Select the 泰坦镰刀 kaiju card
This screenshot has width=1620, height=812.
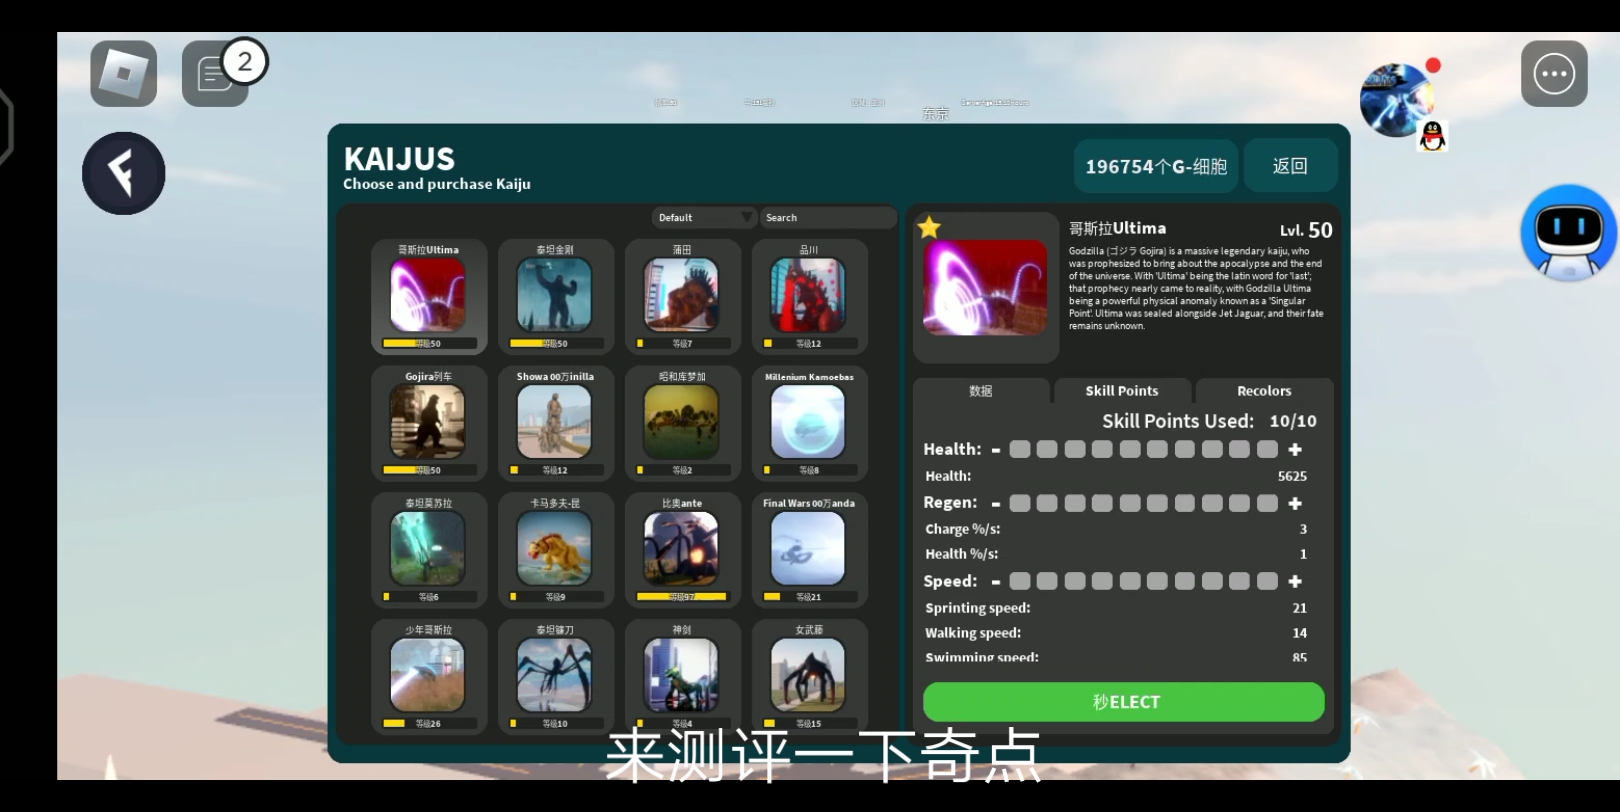click(555, 677)
